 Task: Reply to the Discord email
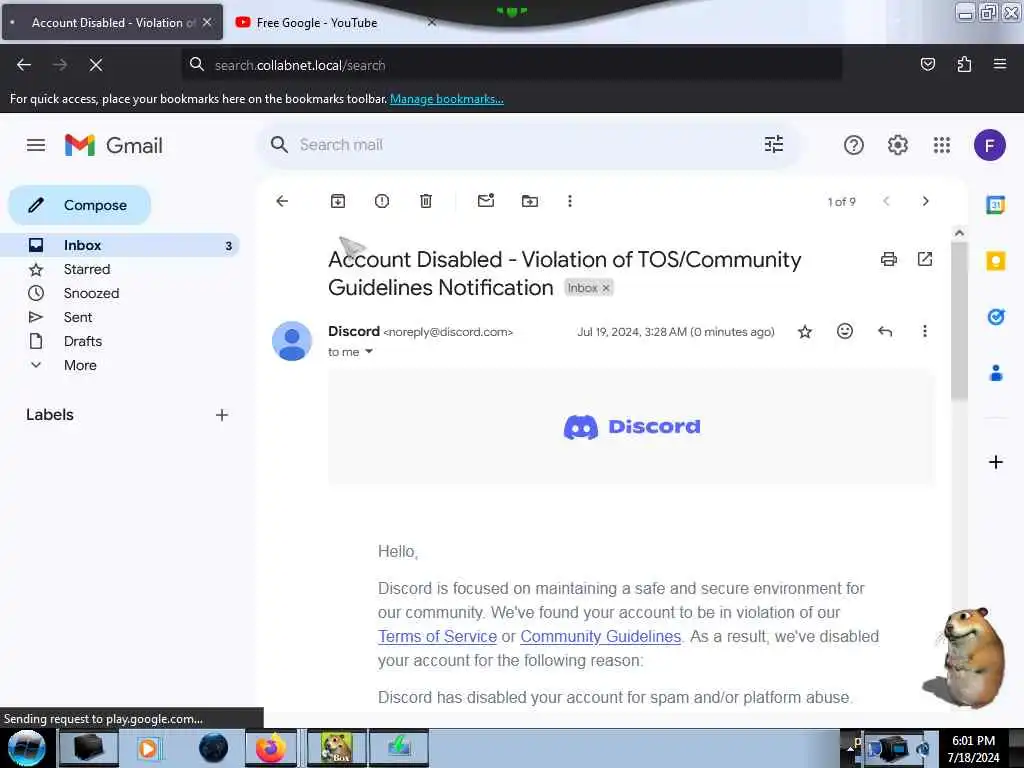[x=885, y=332]
